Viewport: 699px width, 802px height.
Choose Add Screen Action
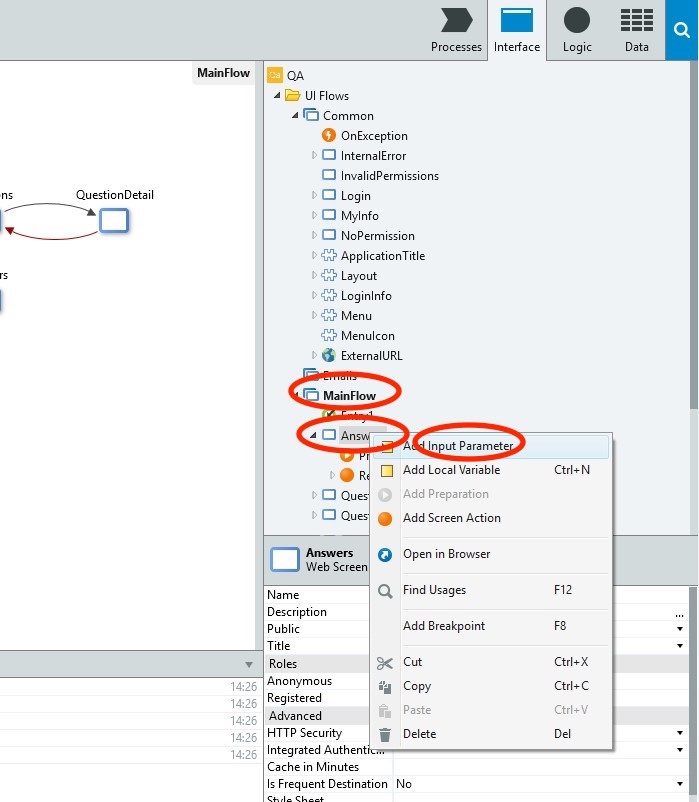coord(491,518)
